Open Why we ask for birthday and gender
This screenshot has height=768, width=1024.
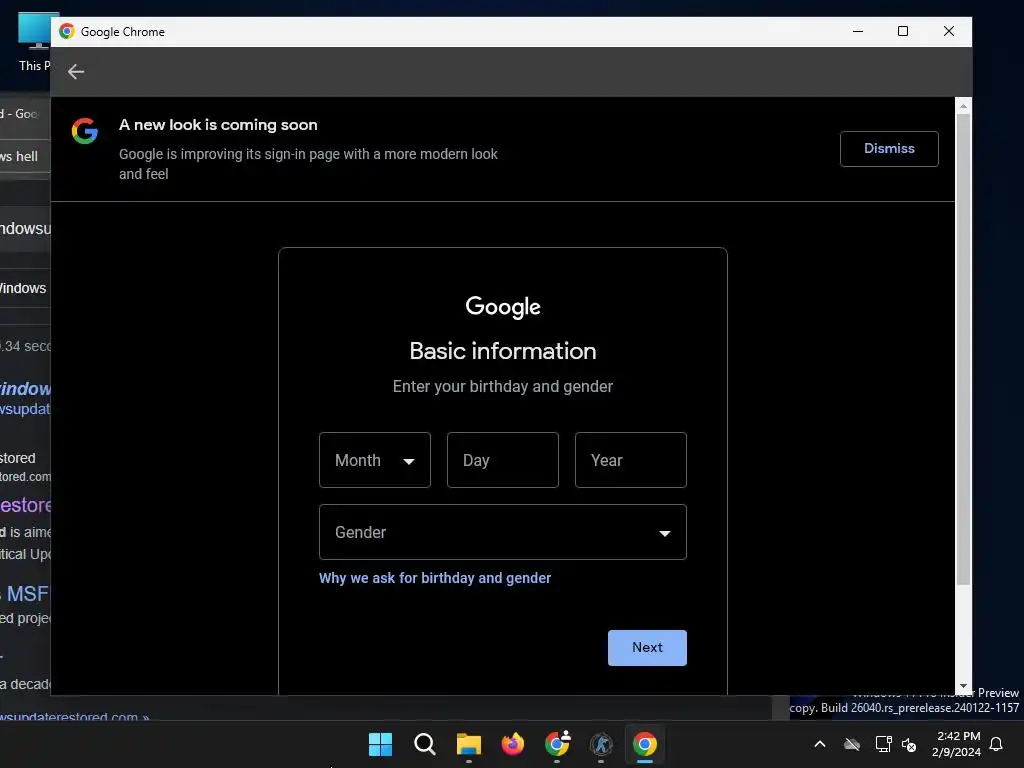pyautogui.click(x=435, y=578)
